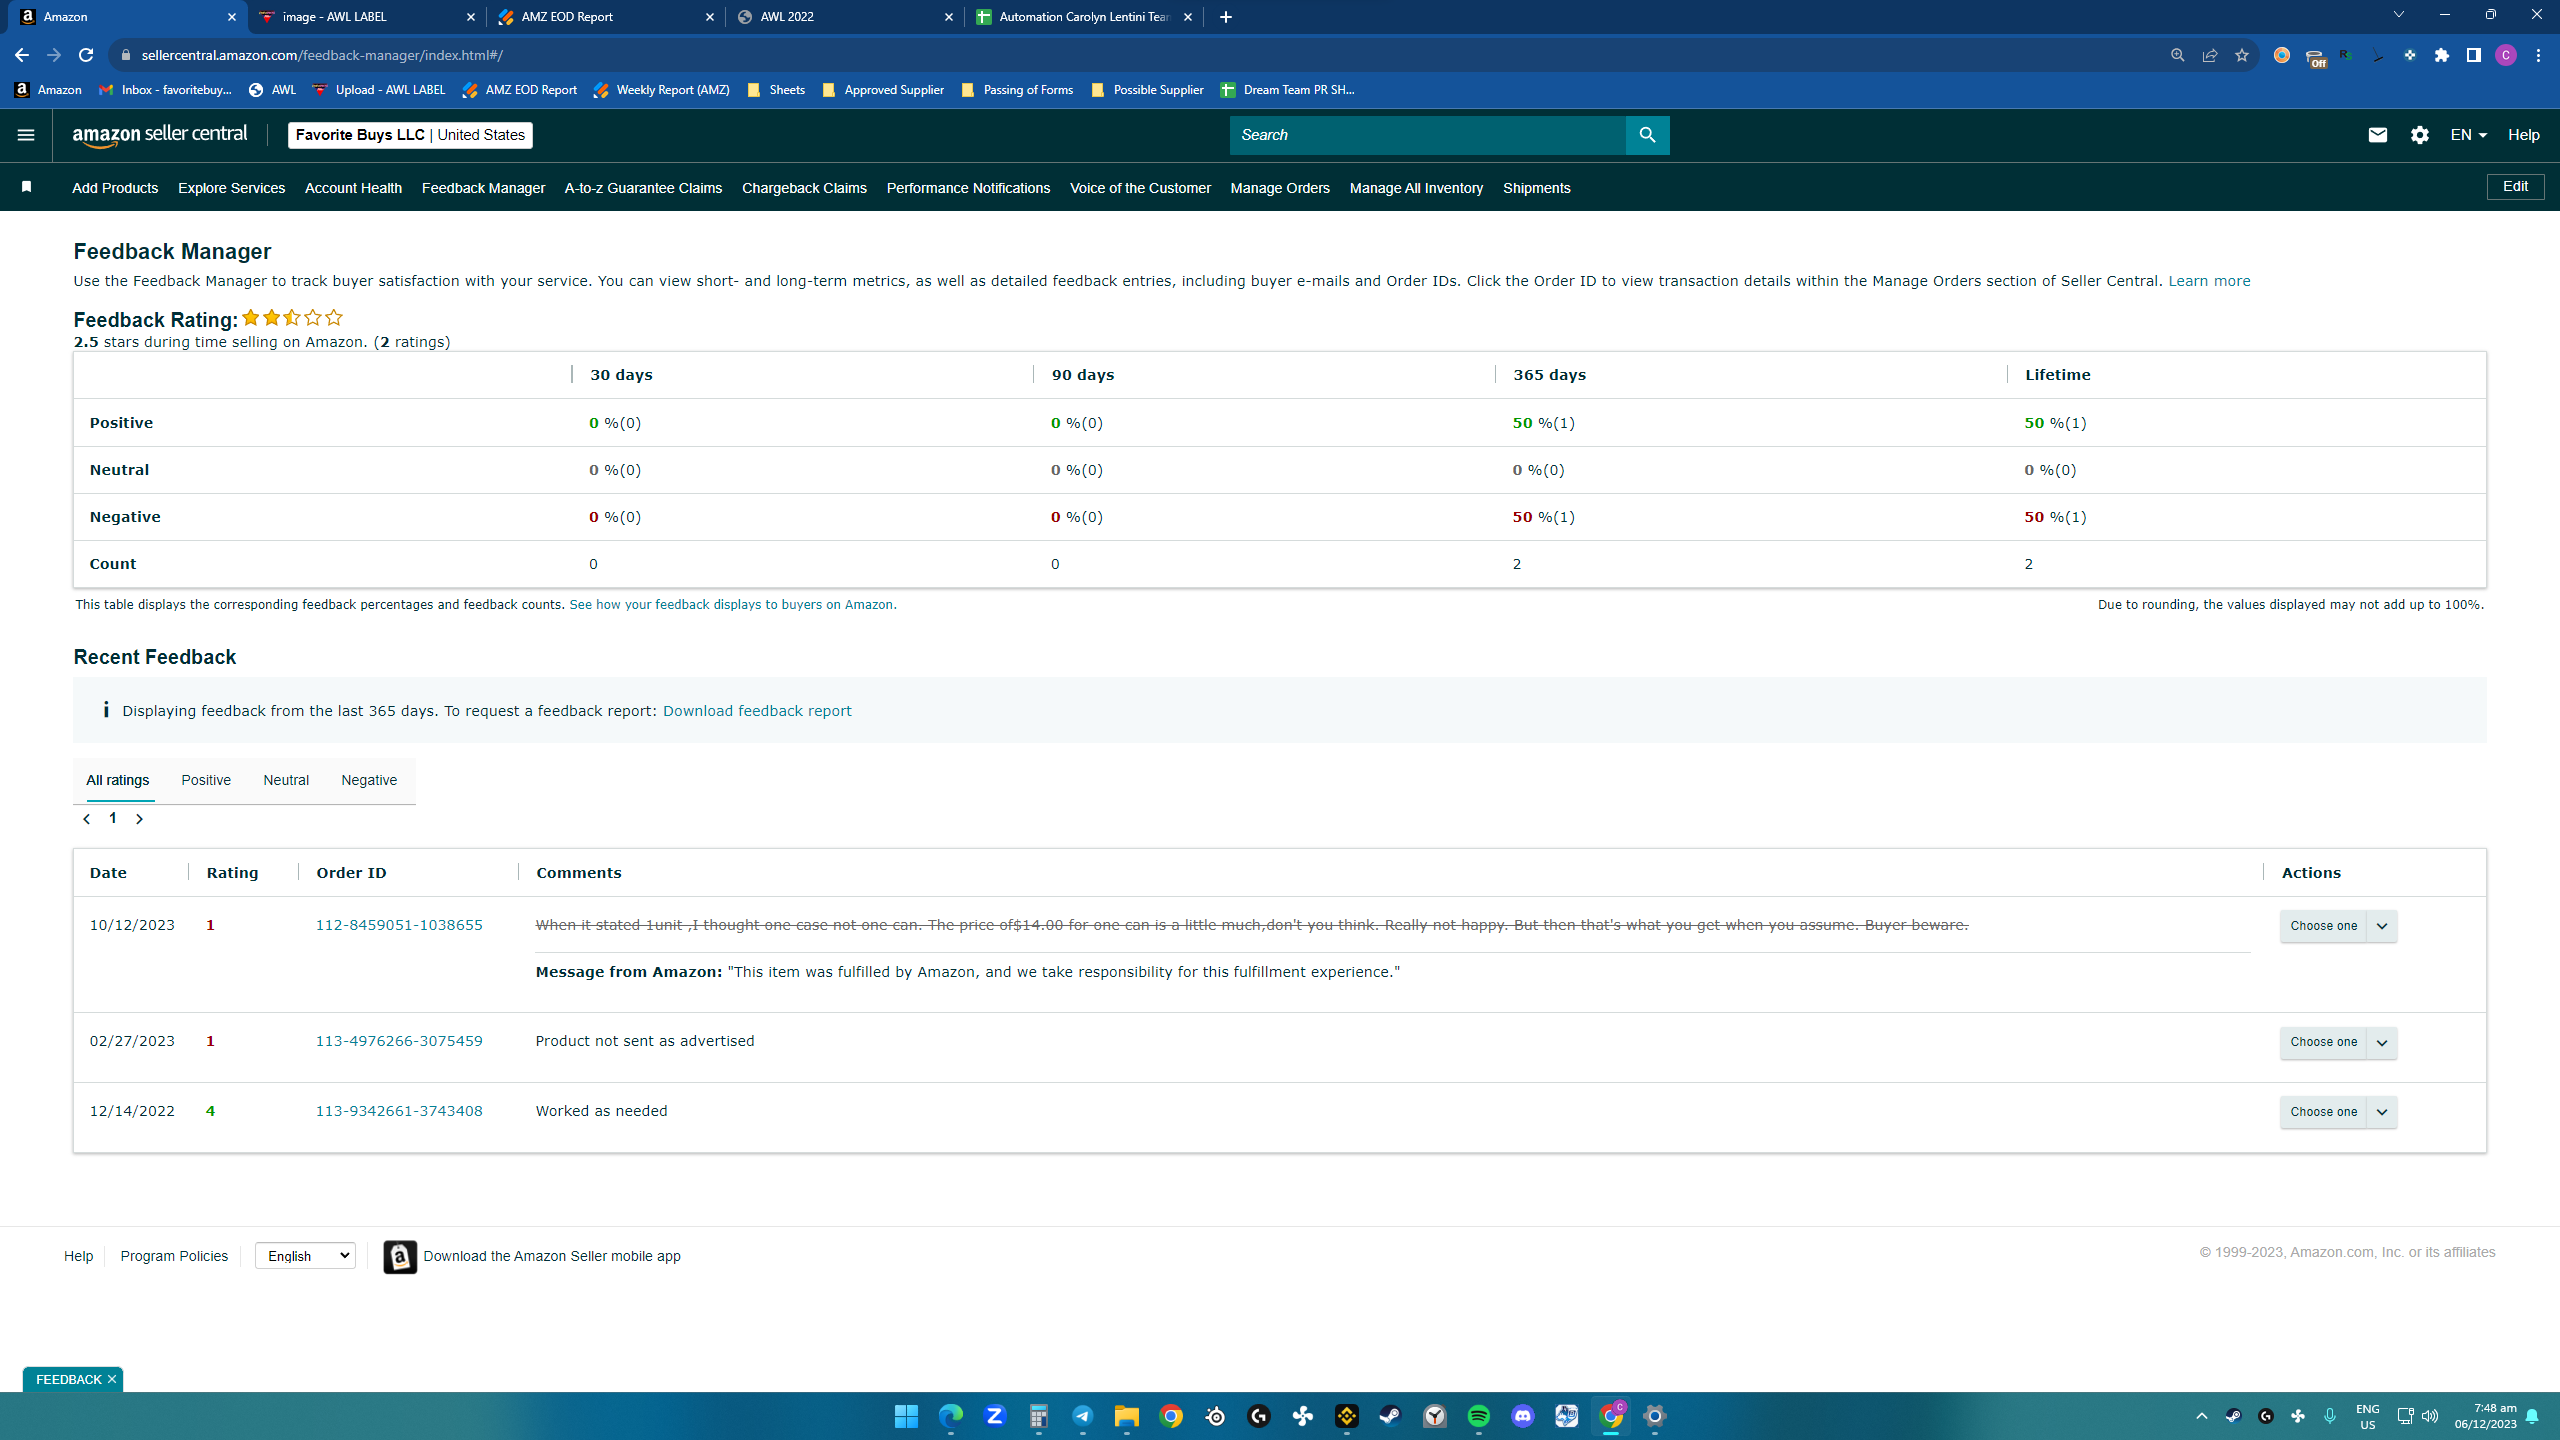
Task: Switch to the AWL 2022 browser tab
Action: (x=846, y=17)
